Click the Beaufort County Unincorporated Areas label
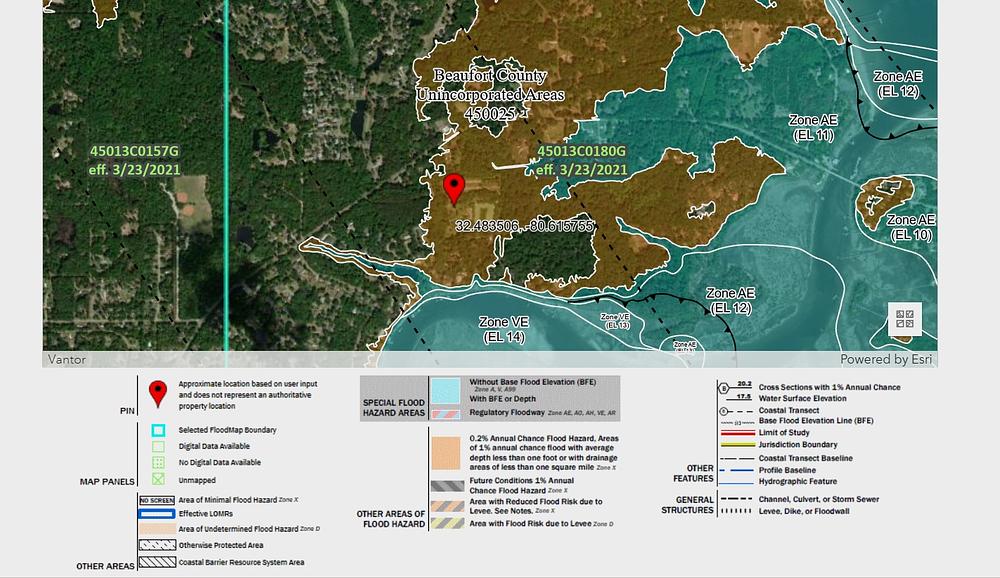This screenshot has width=1000, height=578. [490, 94]
